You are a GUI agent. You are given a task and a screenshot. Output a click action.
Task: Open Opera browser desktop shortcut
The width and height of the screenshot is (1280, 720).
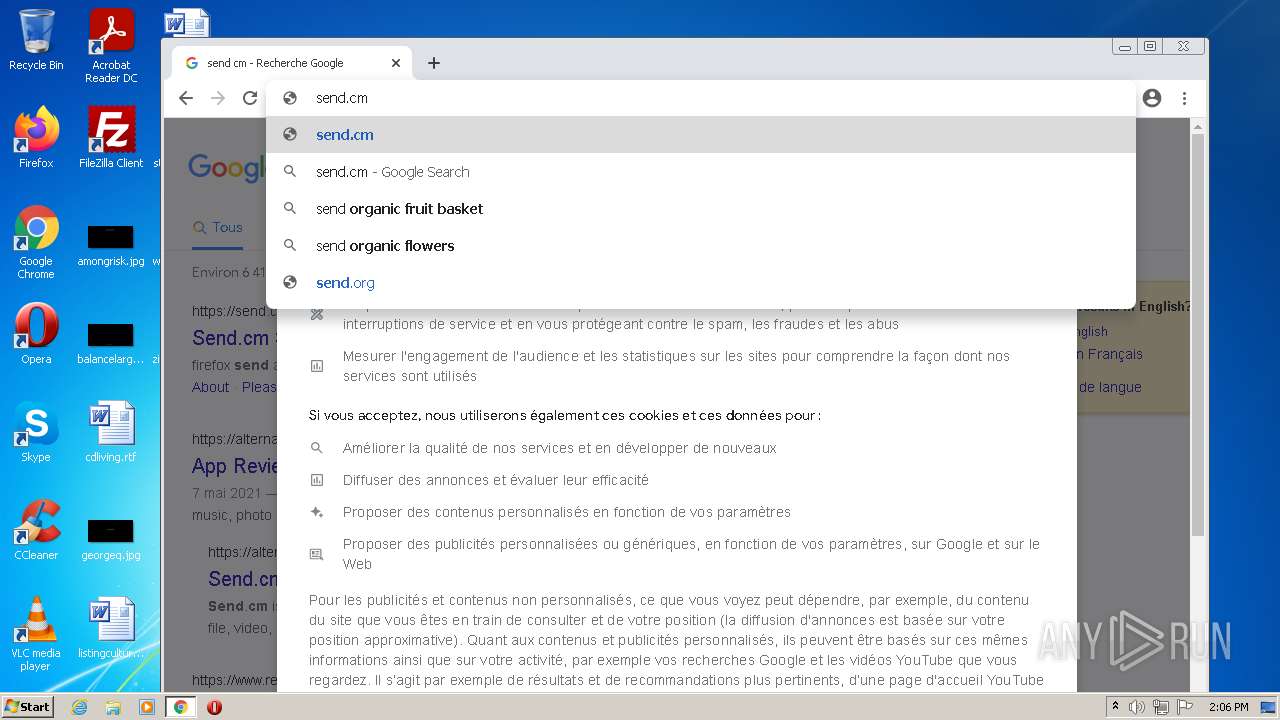pos(36,334)
